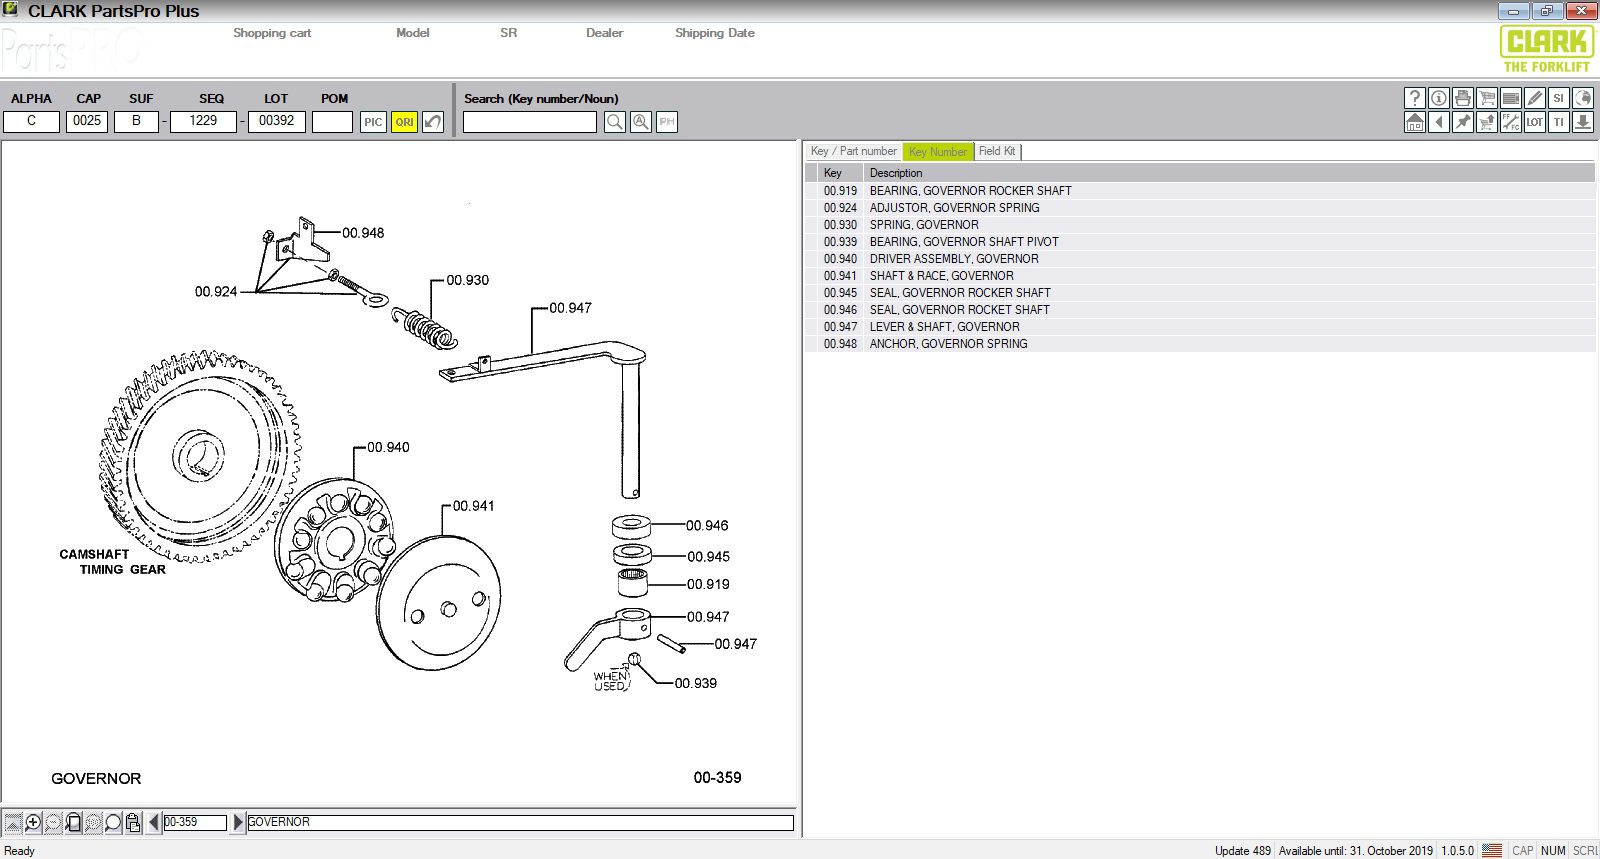Toggle the yellow QRI button
This screenshot has width=1600, height=859.
(x=404, y=122)
